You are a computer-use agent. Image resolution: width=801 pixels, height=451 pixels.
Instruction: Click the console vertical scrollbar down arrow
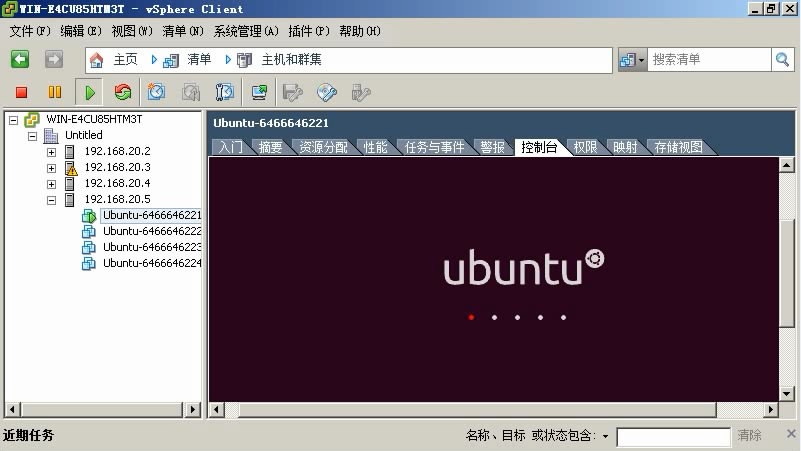click(x=787, y=394)
